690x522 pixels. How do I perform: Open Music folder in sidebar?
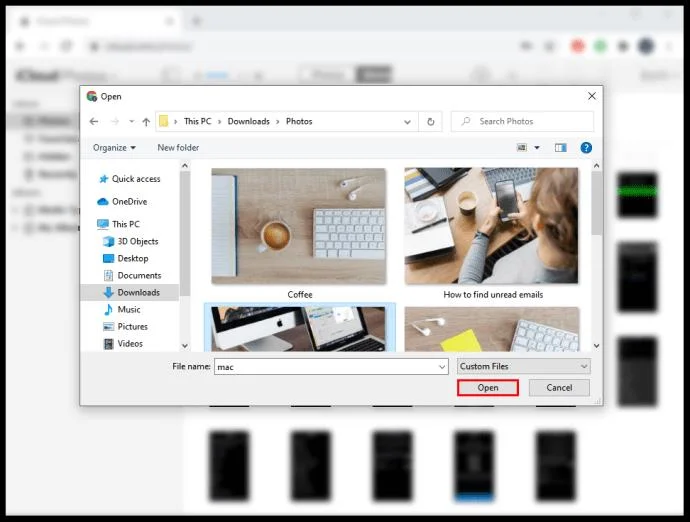pyautogui.click(x=129, y=309)
